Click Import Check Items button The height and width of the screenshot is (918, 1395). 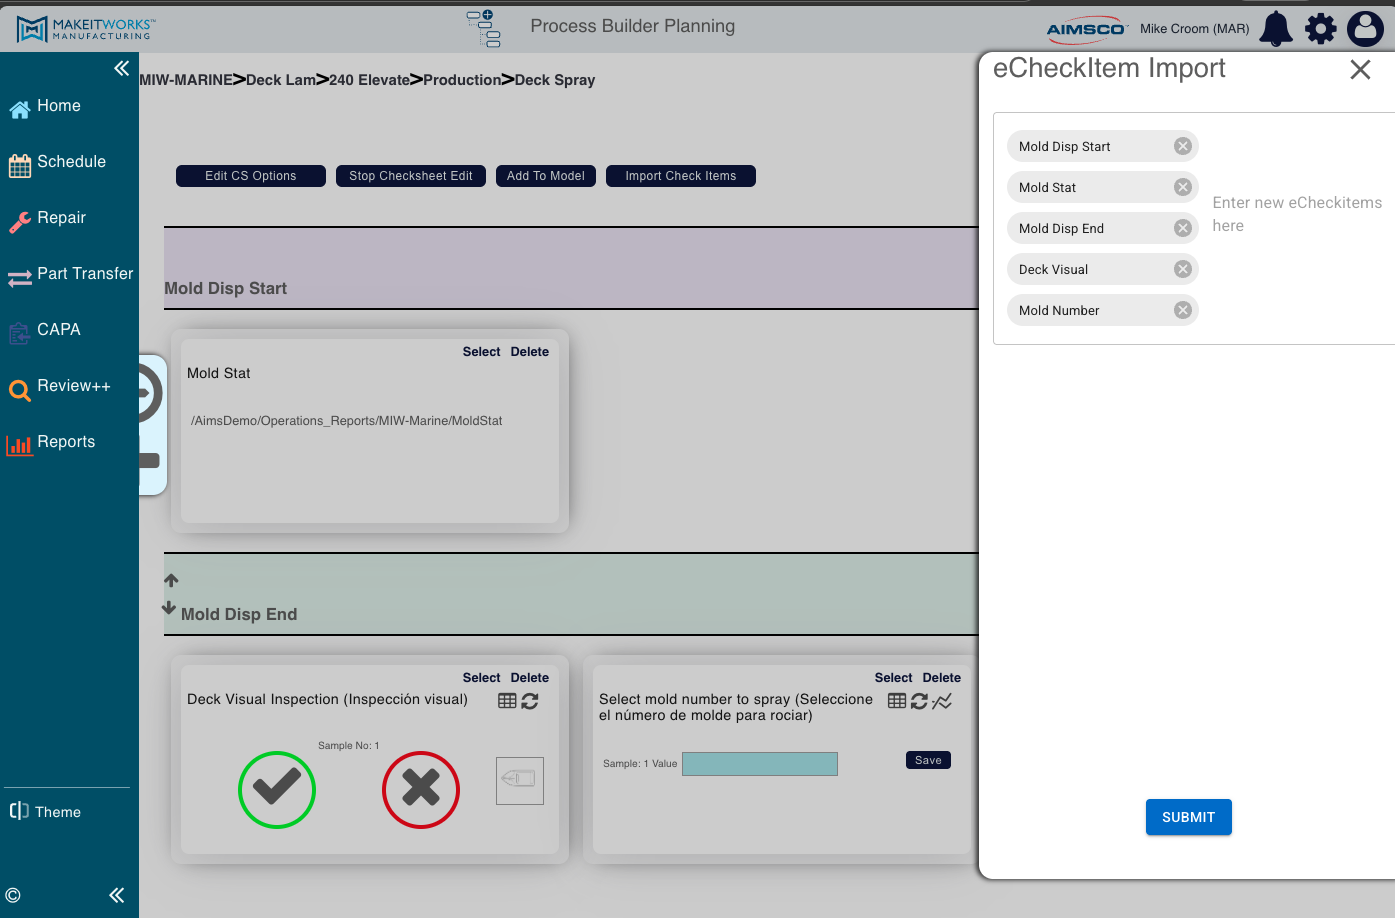point(681,176)
